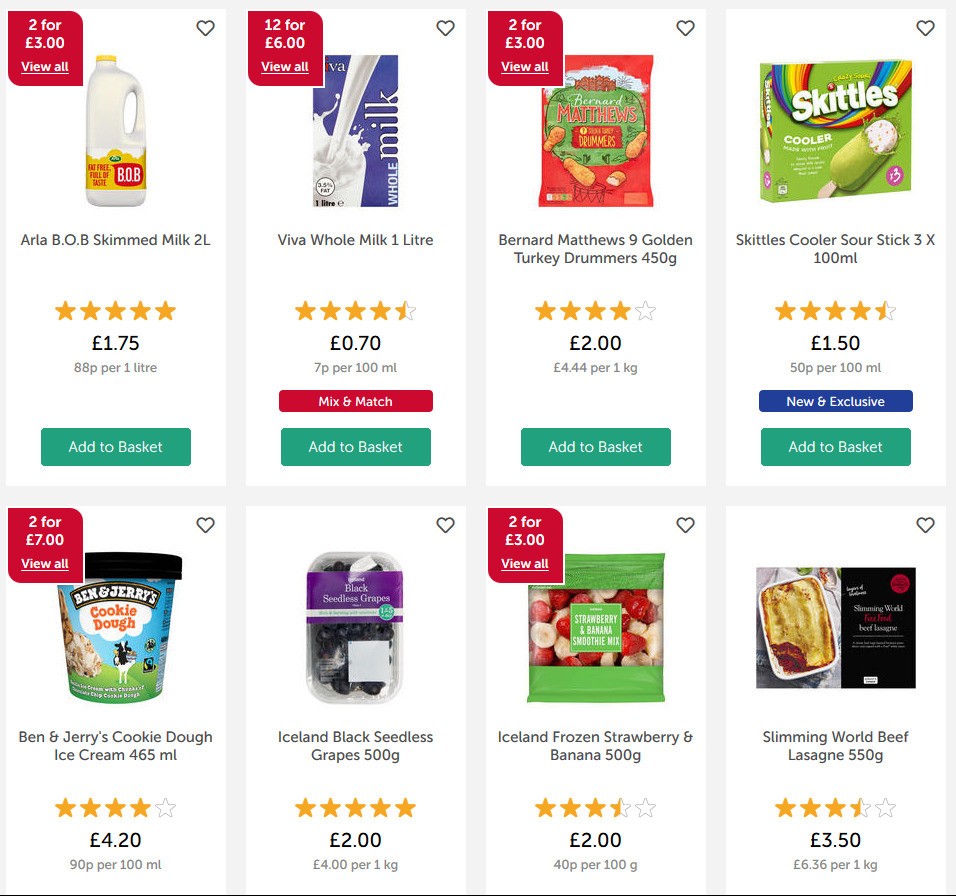
Task: Favourite the Frozen Strawberry & Banana mix
Action: 686,525
